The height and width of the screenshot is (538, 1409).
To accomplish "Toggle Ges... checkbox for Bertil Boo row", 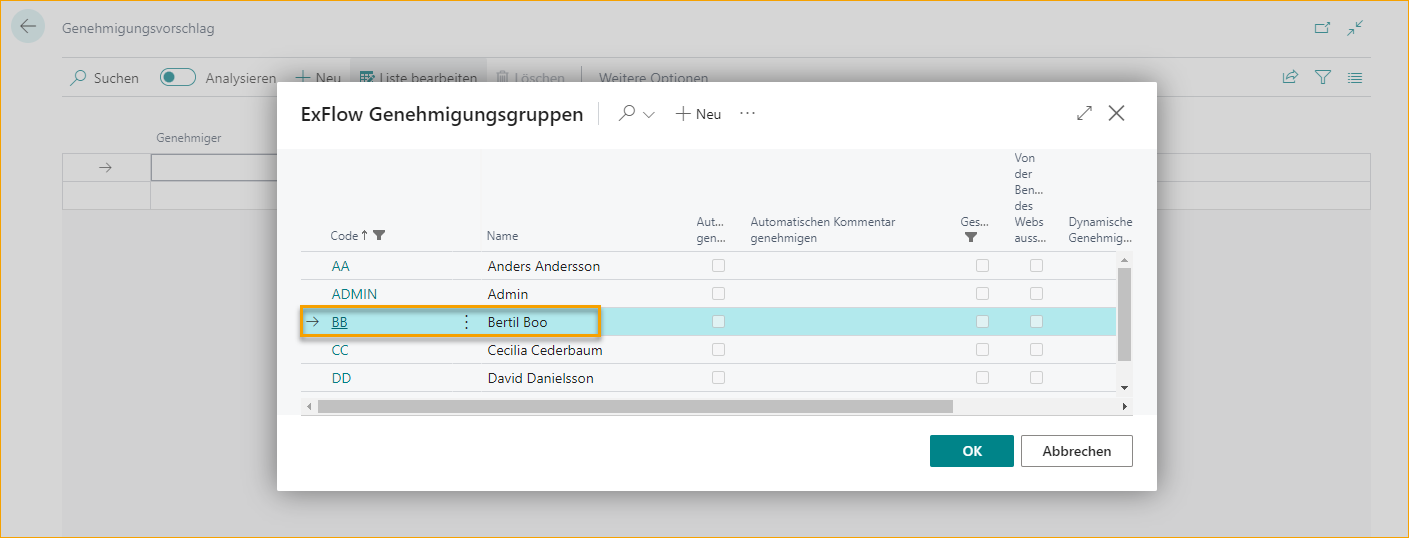I will coord(982,322).
